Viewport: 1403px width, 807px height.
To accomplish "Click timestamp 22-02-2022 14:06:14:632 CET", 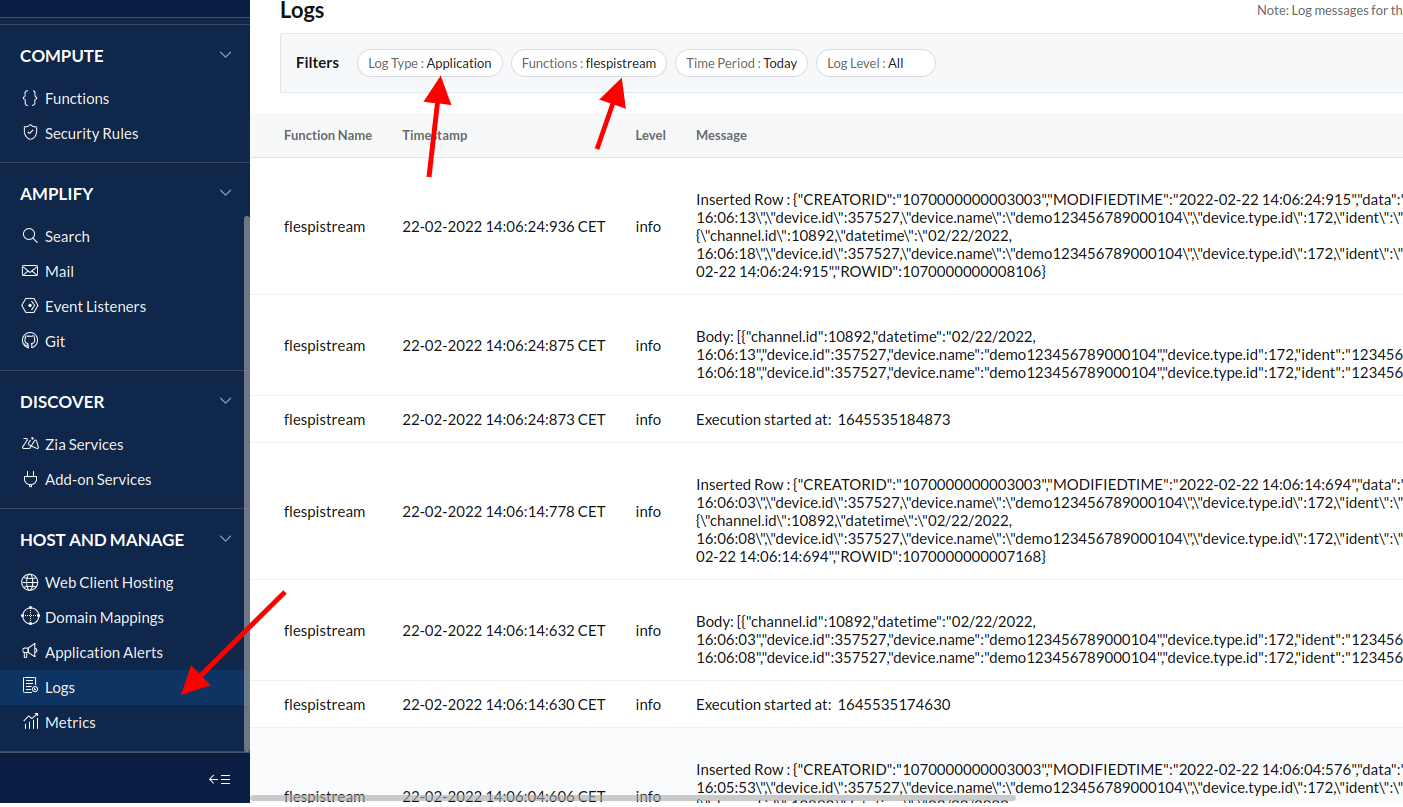I will pos(504,630).
